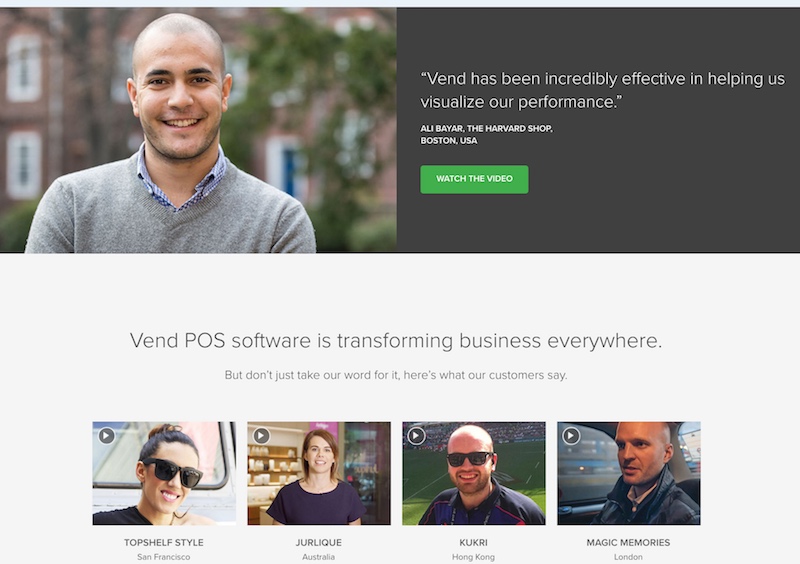Click the San Francisco location text
The height and width of the screenshot is (564, 800).
(x=164, y=557)
